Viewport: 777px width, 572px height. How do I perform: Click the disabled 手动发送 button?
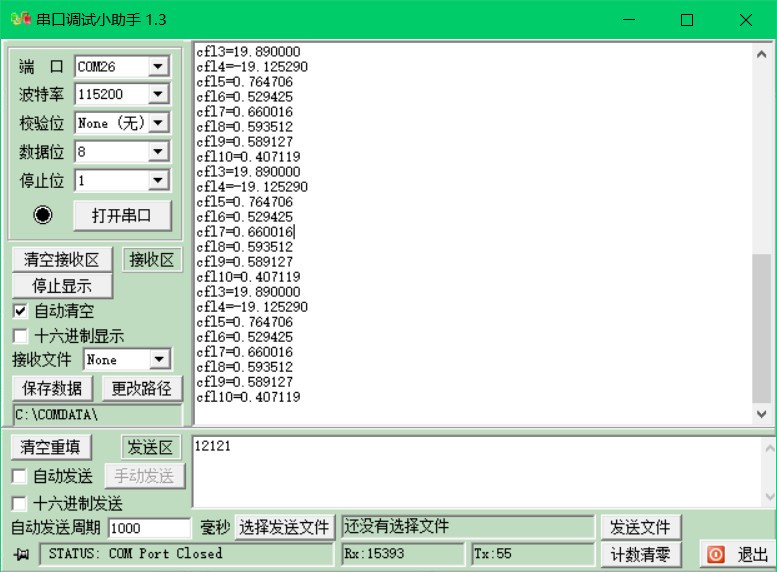145,476
